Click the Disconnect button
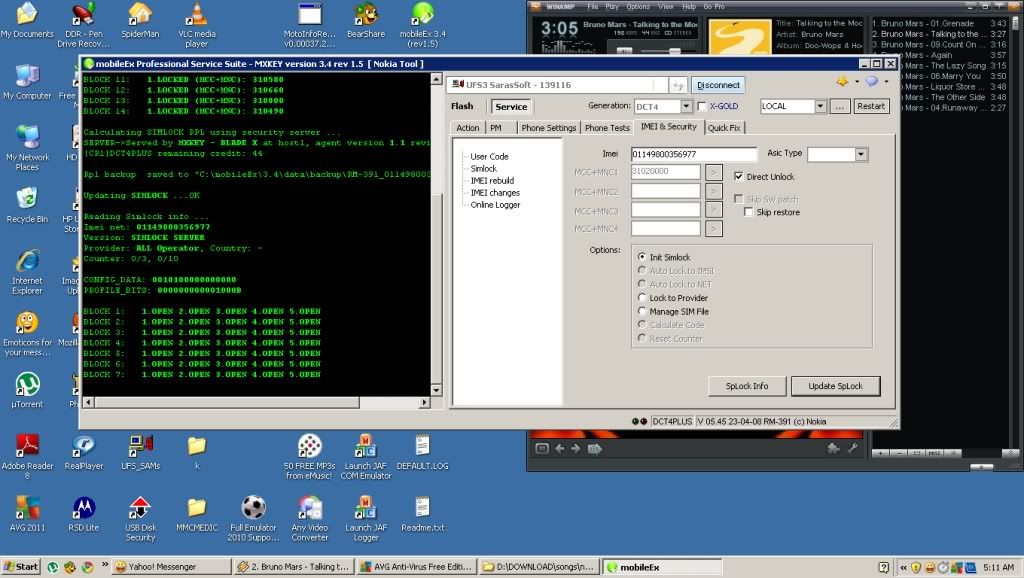 [x=718, y=85]
